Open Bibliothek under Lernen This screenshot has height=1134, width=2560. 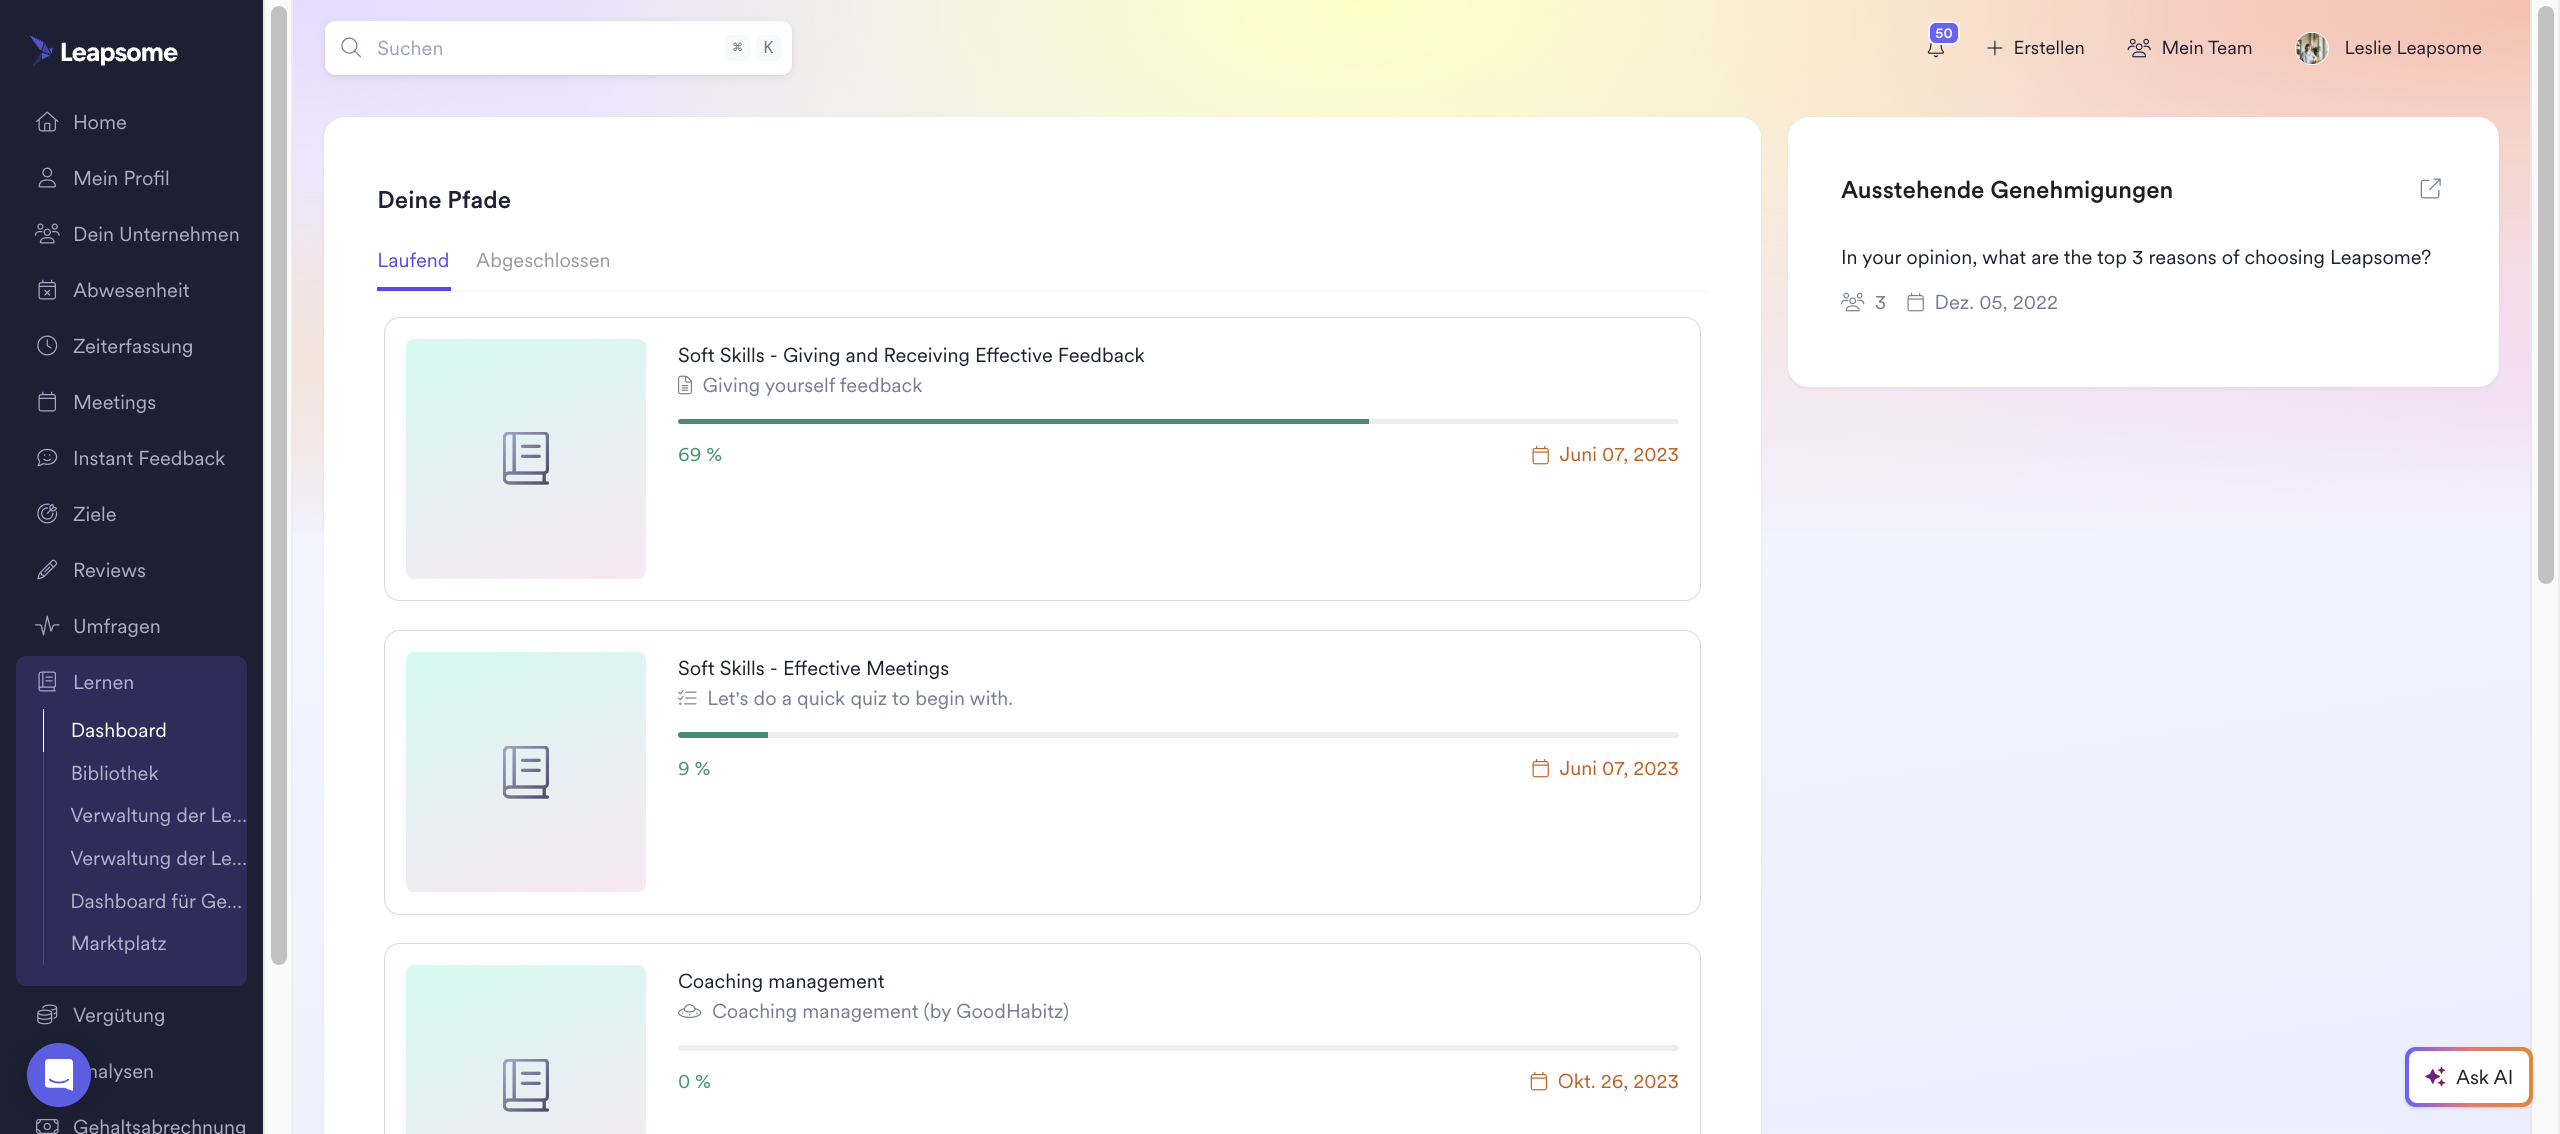coord(115,773)
